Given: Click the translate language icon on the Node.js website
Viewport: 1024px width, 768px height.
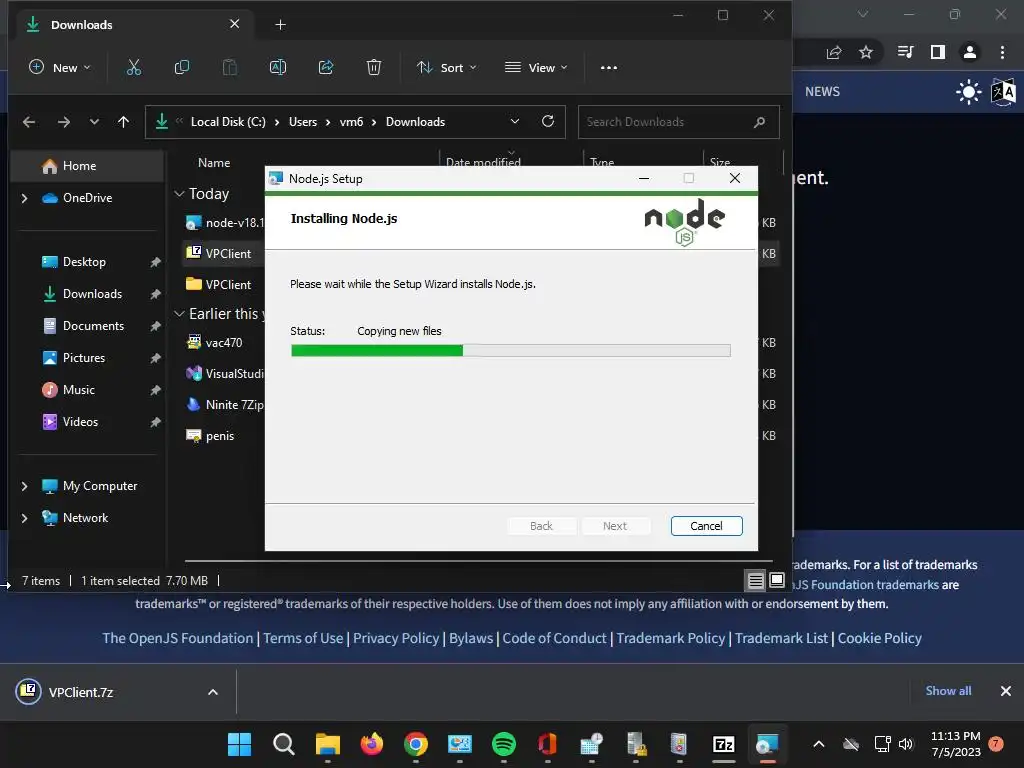Looking at the screenshot, I should (1003, 92).
